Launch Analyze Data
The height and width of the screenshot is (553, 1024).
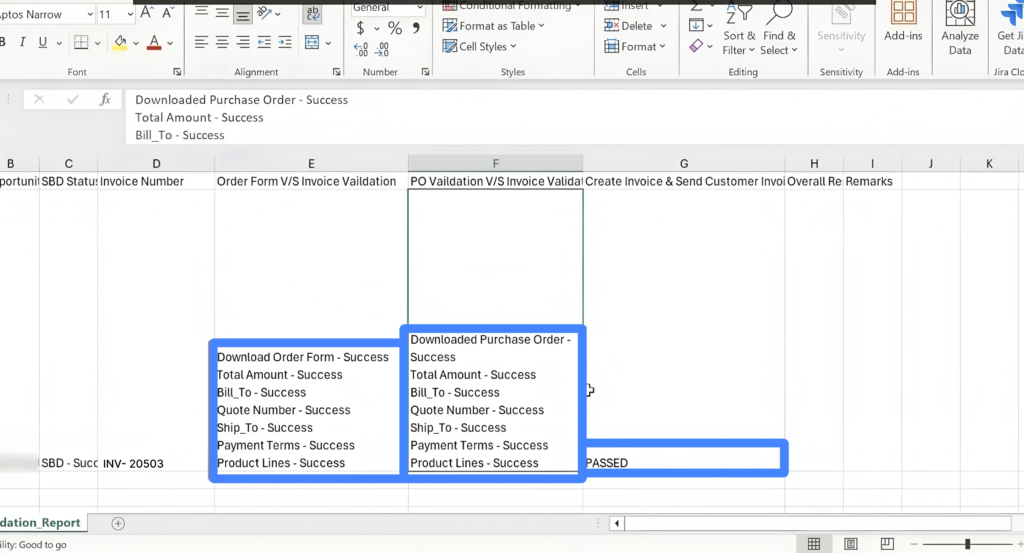(960, 28)
